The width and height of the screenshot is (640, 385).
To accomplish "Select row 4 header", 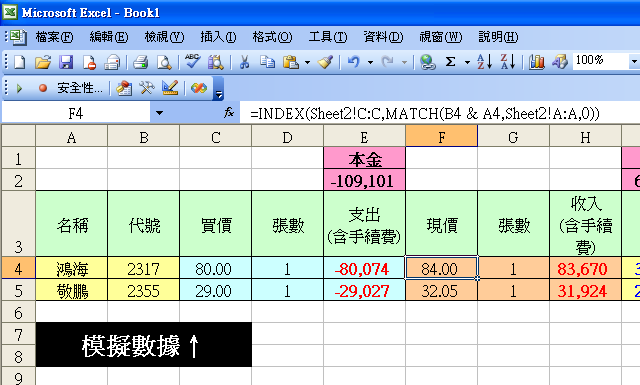I will point(18,268).
